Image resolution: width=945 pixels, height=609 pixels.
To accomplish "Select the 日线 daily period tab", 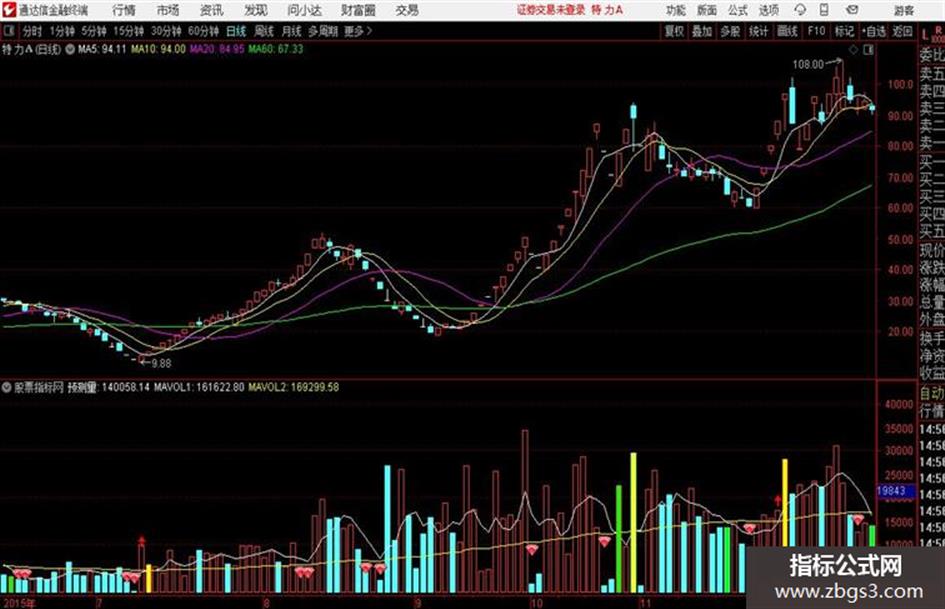I will 236,31.
